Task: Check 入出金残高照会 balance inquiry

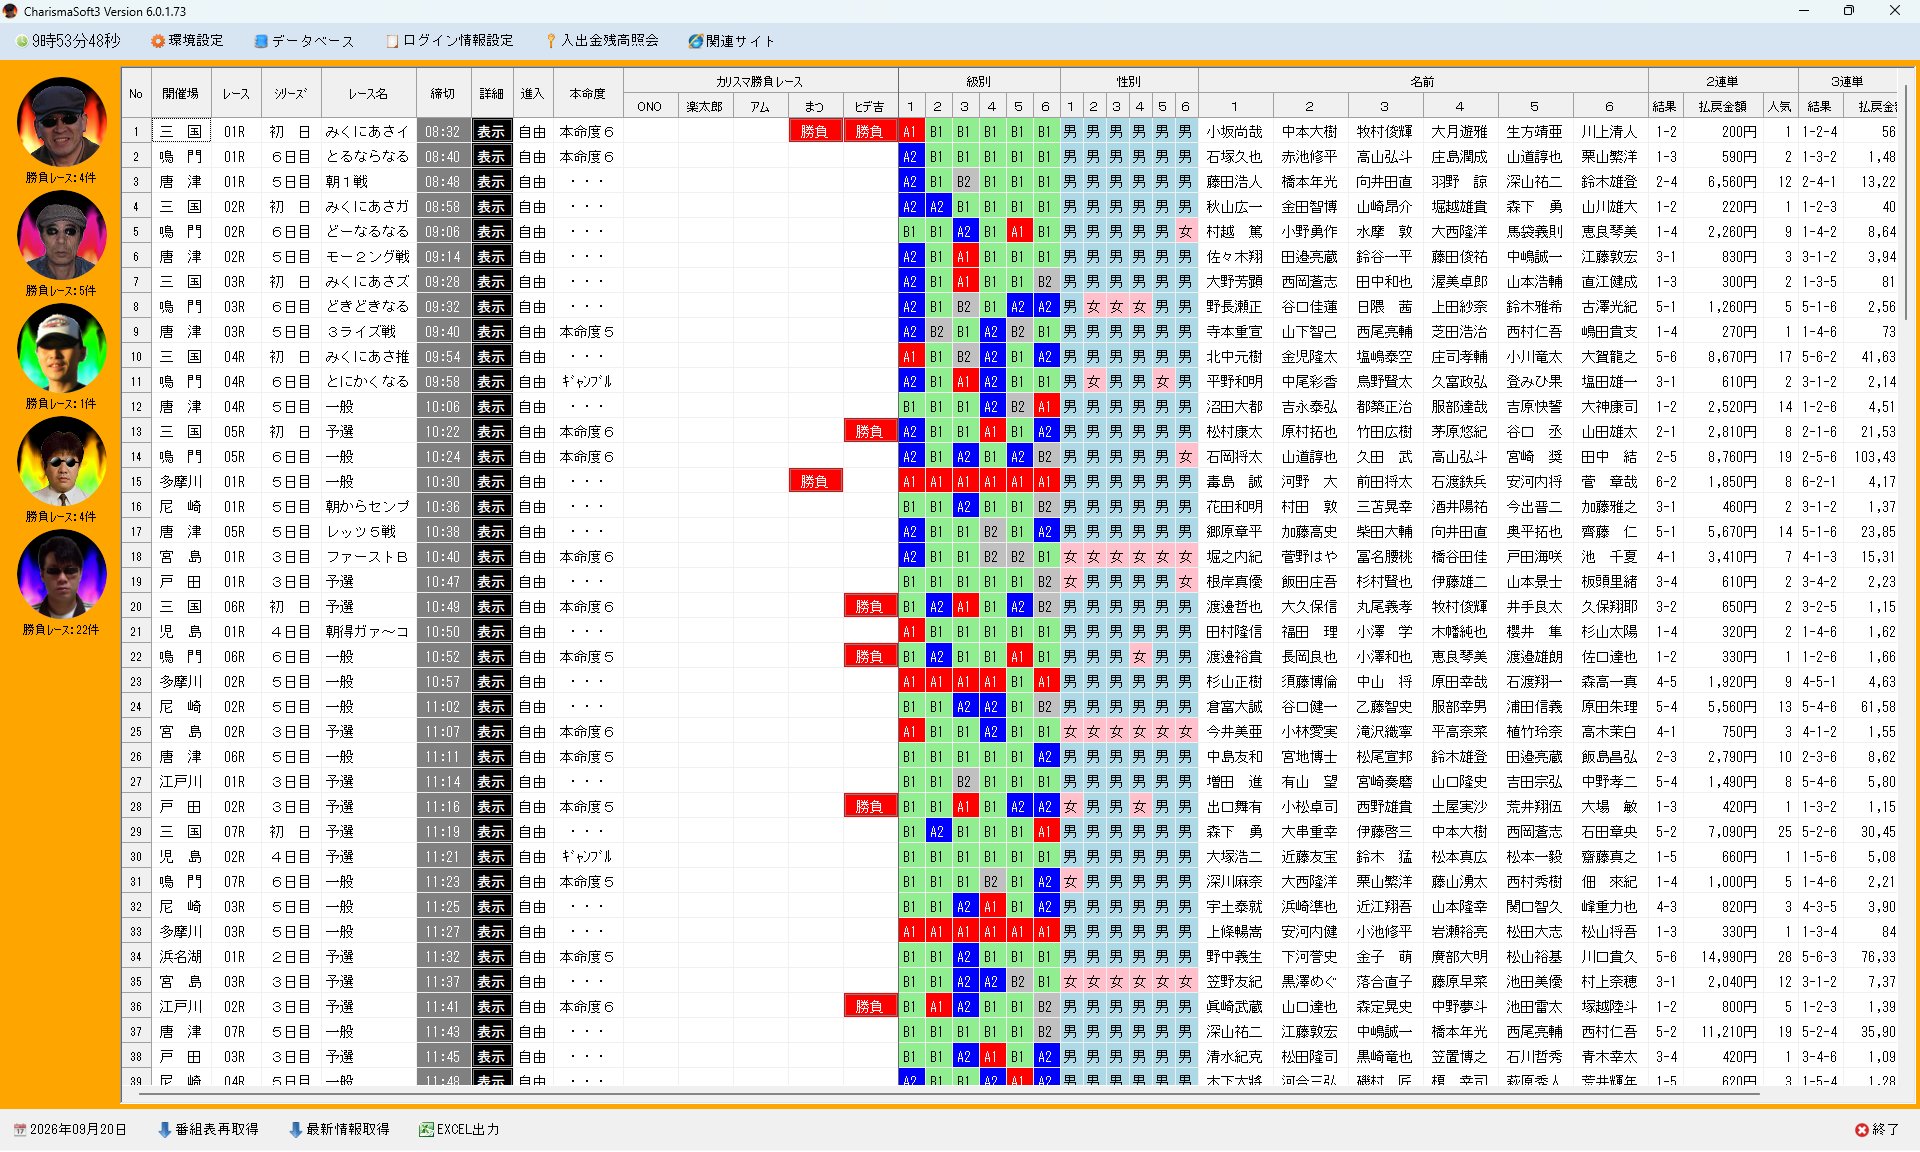Action: coord(602,41)
